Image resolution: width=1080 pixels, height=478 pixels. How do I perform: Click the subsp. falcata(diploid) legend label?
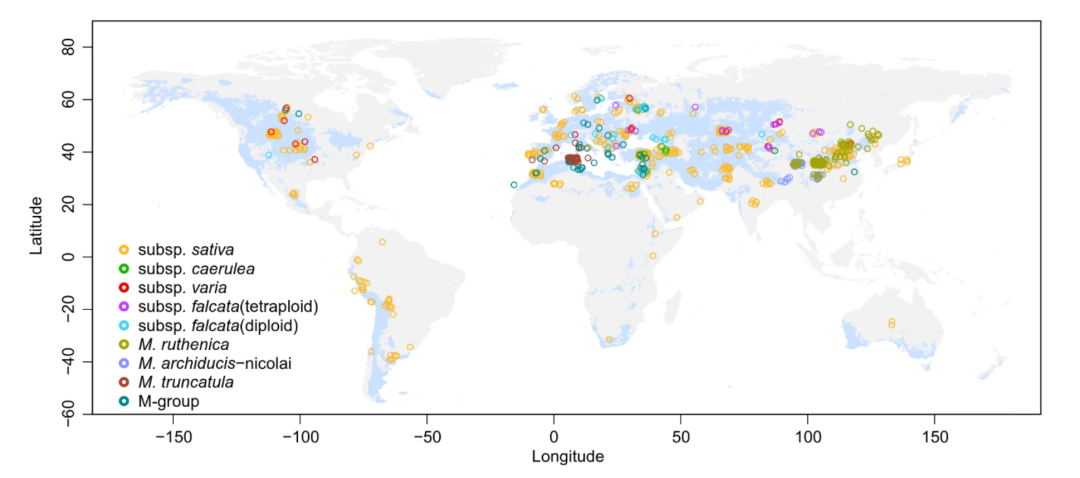point(218,325)
